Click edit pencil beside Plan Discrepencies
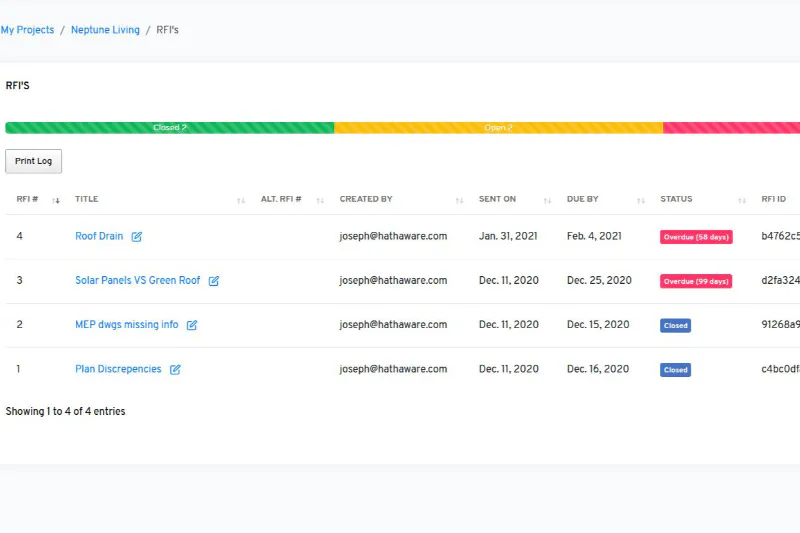This screenshot has width=800, height=533. [x=175, y=370]
